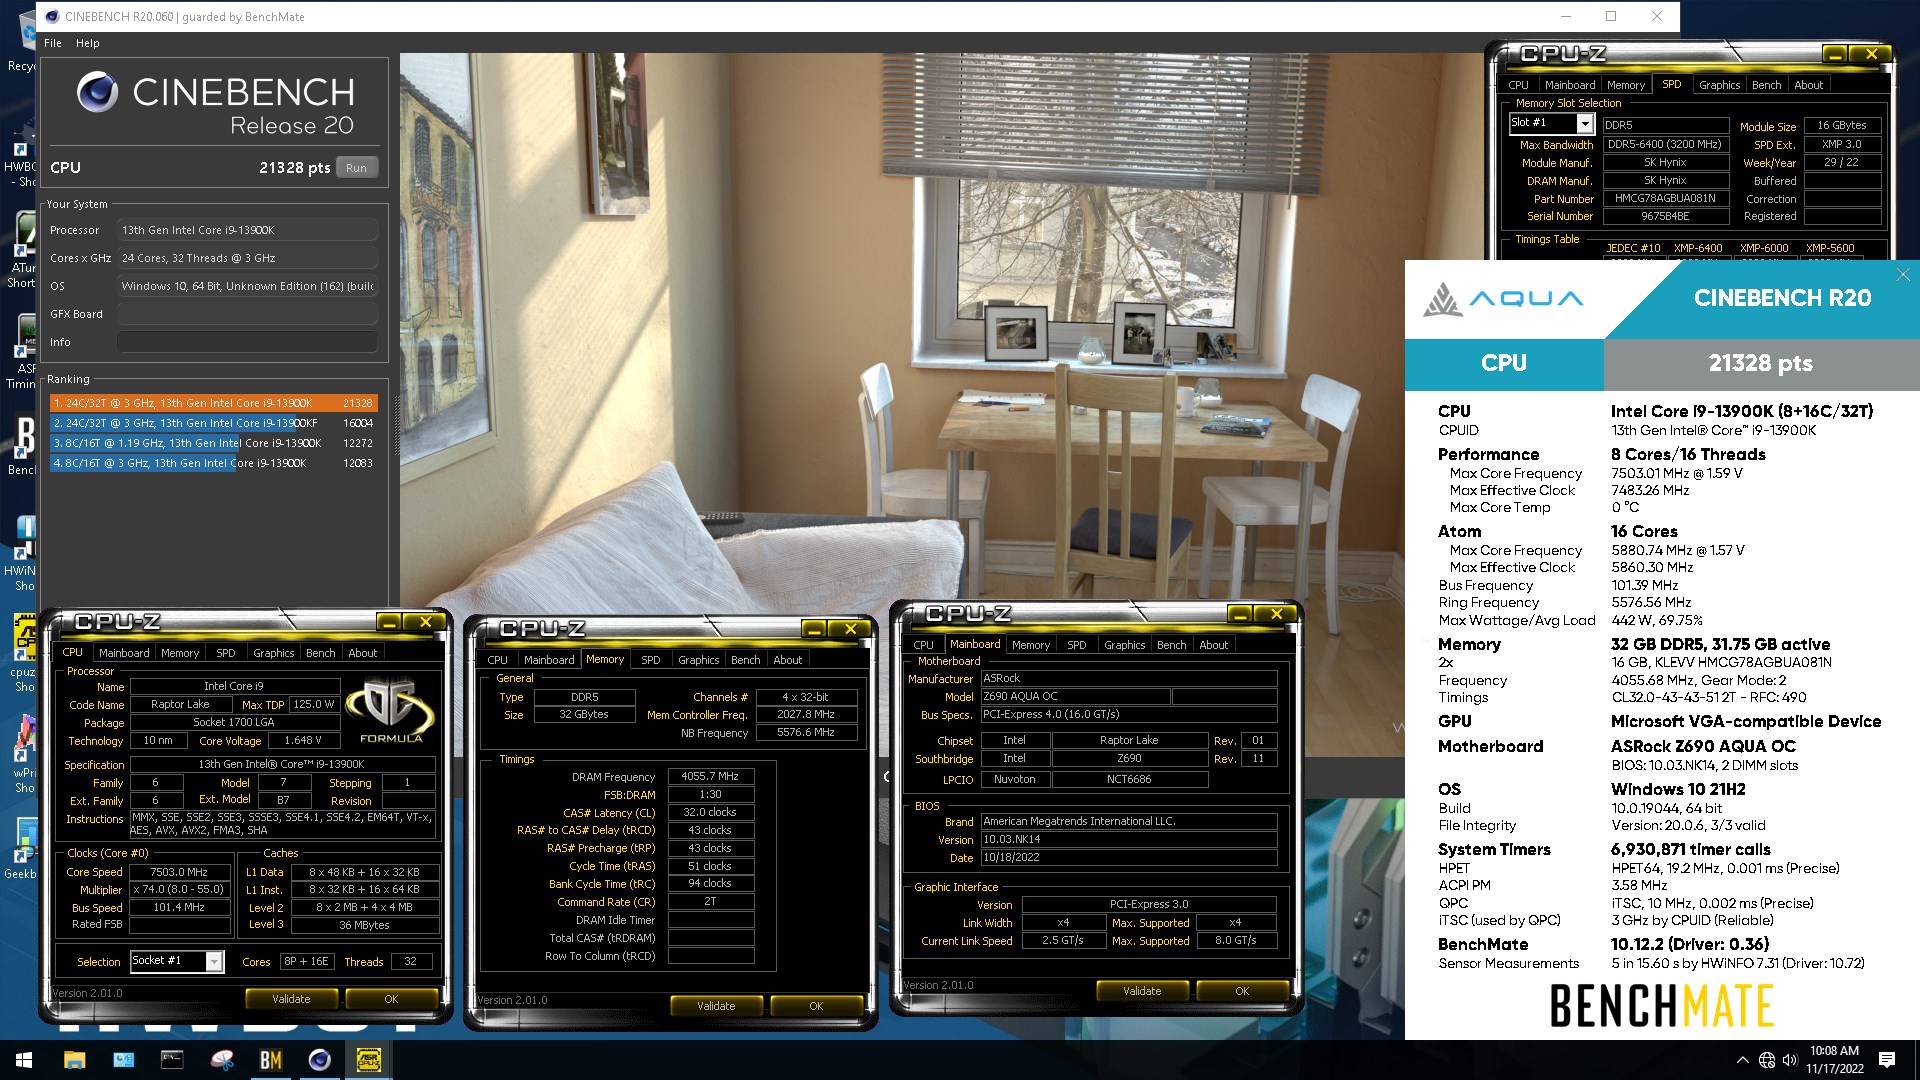Select the Geekbench desktop icon
The image size is (1920, 1080).
tap(22, 848)
